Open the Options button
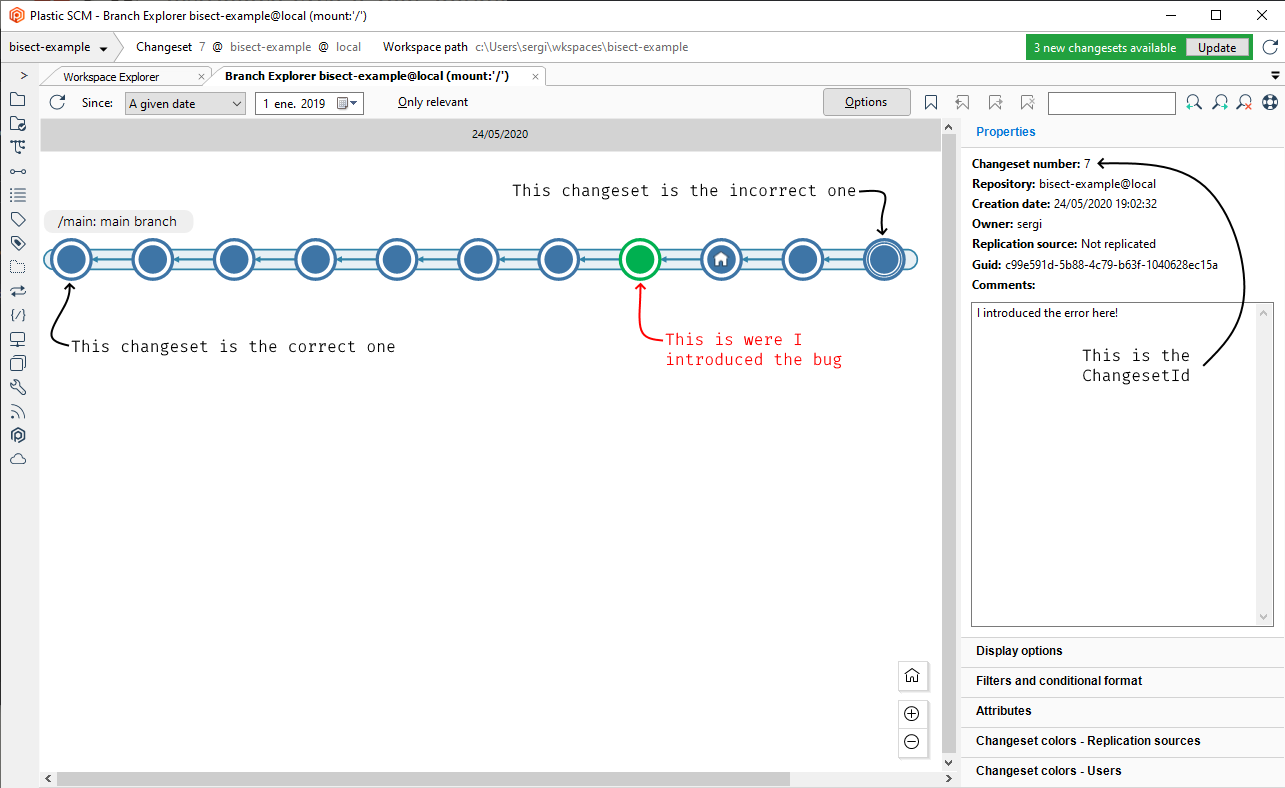The width and height of the screenshot is (1285, 788). [x=866, y=102]
